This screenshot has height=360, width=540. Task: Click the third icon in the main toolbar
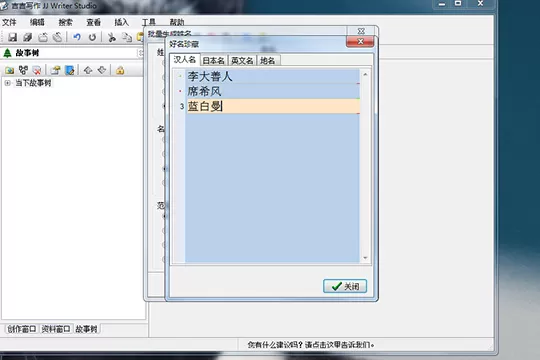tap(43, 37)
